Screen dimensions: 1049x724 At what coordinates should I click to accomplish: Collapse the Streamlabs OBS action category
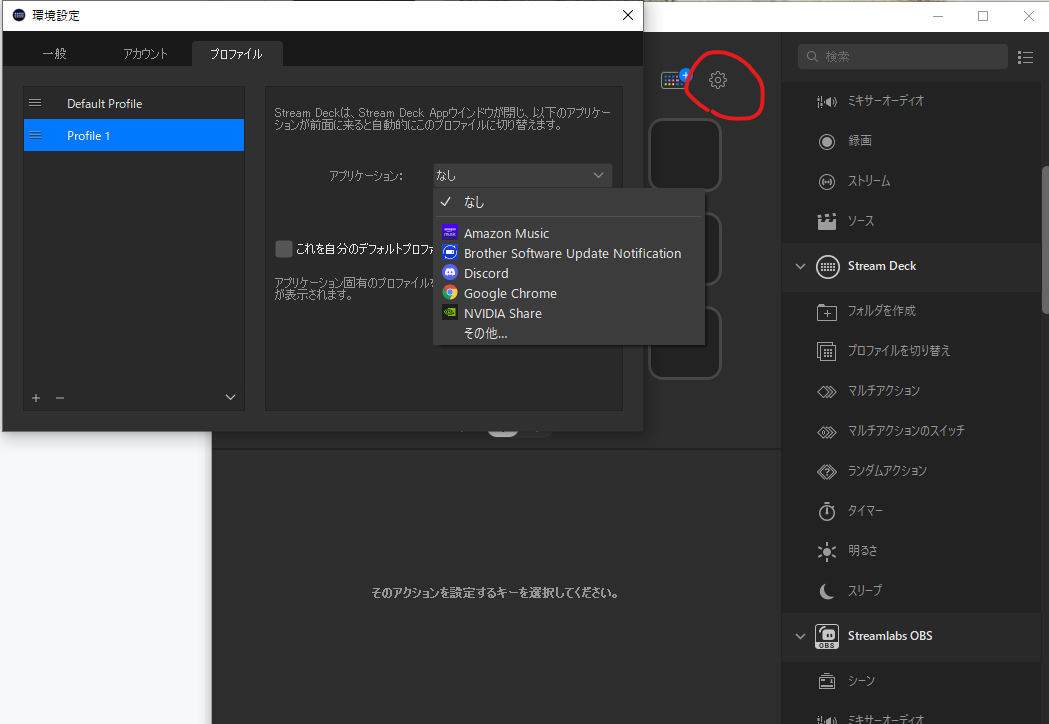point(800,636)
